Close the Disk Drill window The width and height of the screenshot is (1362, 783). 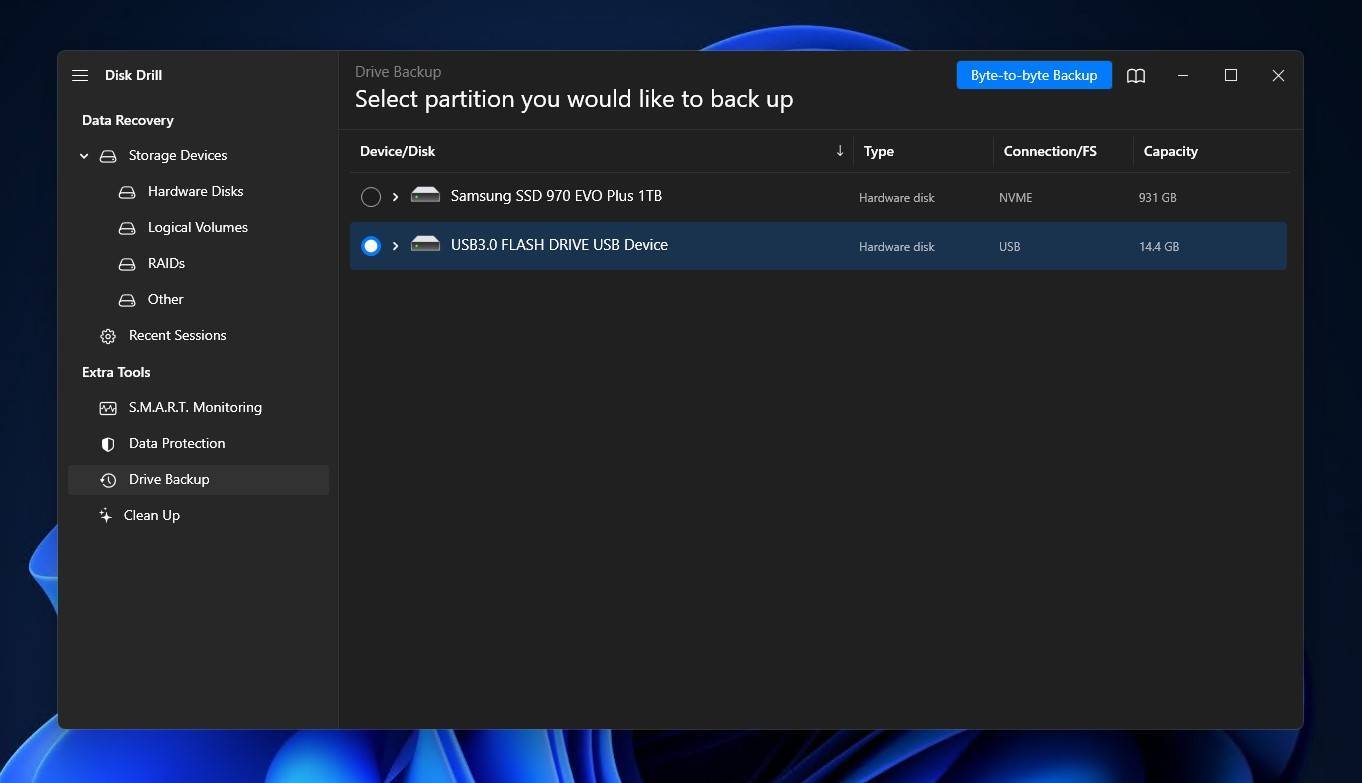(x=1278, y=76)
